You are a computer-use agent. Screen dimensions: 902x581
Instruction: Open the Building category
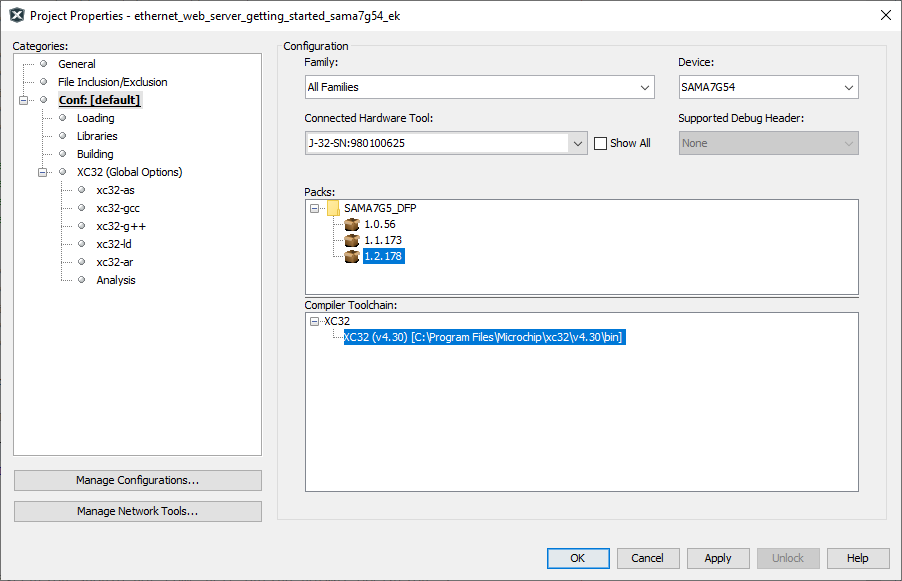(x=95, y=154)
